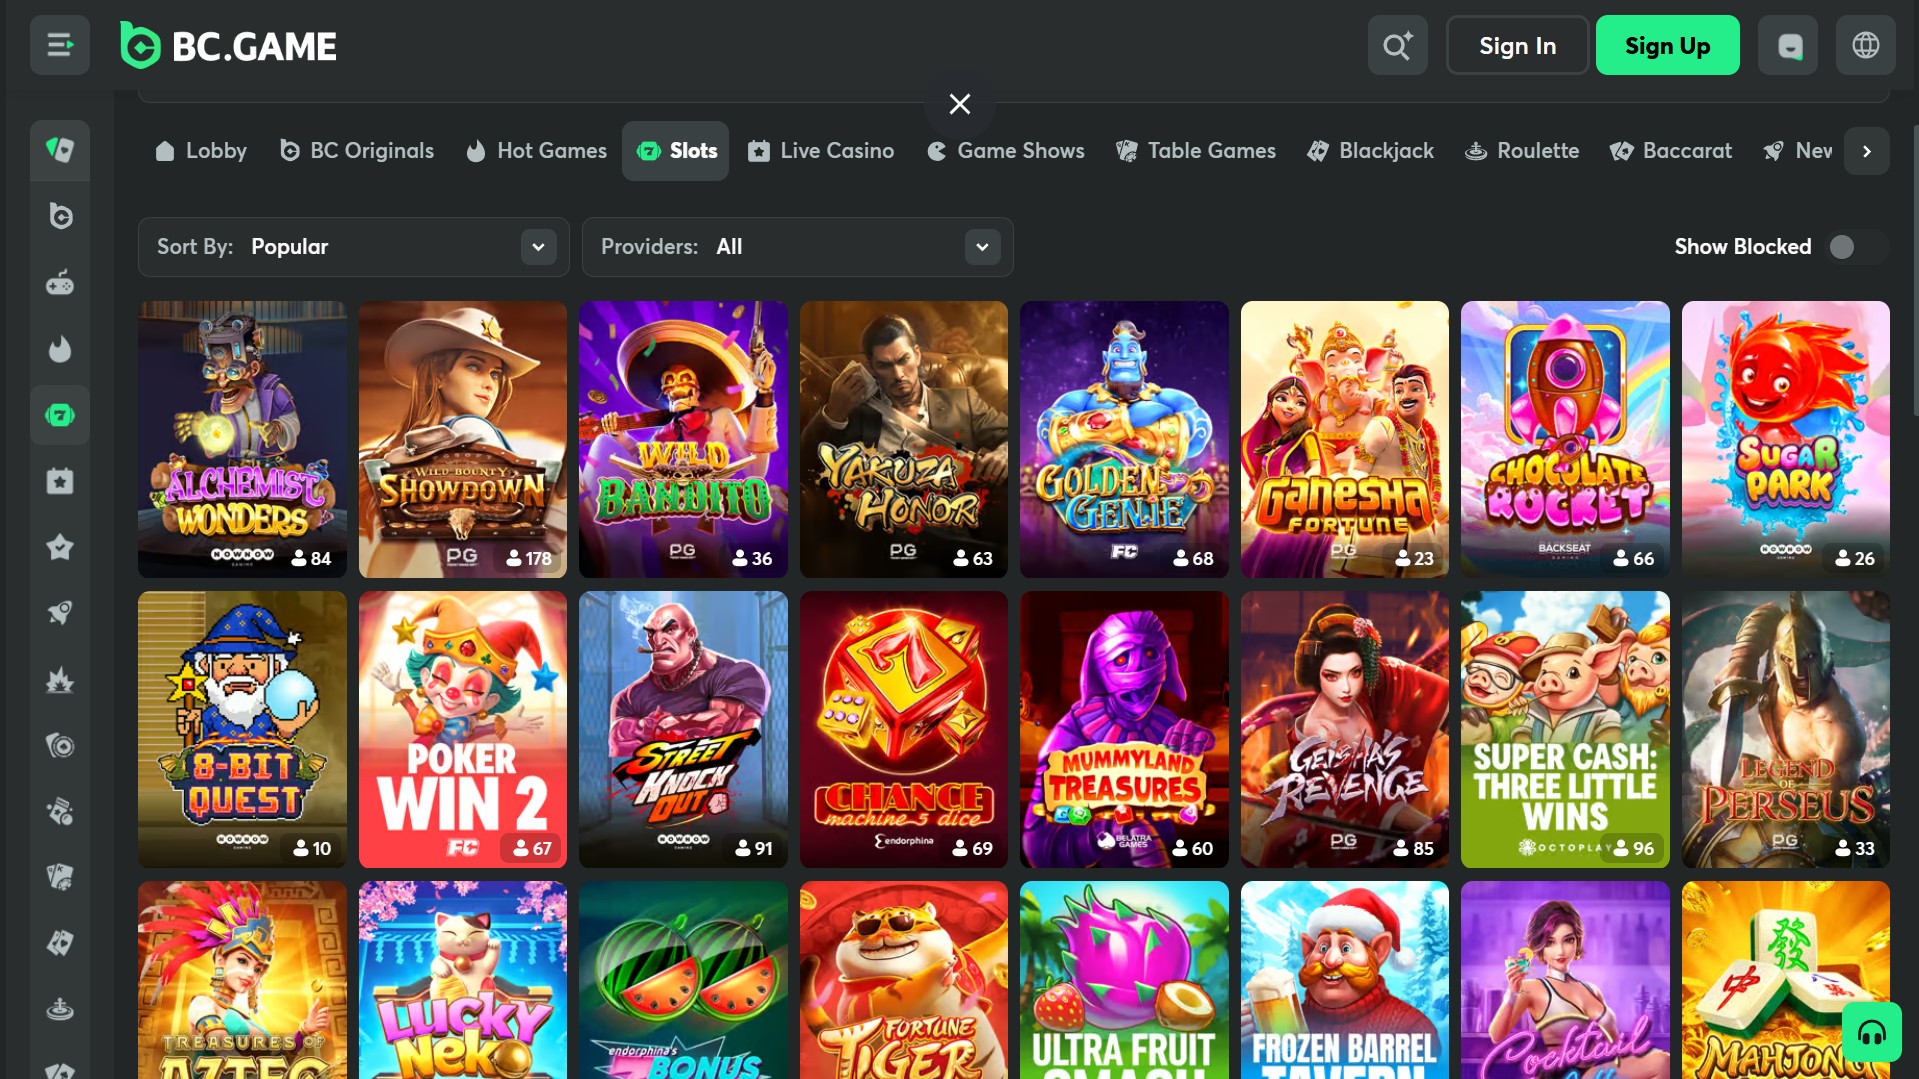Open Poker Win 2 game
The image size is (1919, 1079).
pos(463,729)
